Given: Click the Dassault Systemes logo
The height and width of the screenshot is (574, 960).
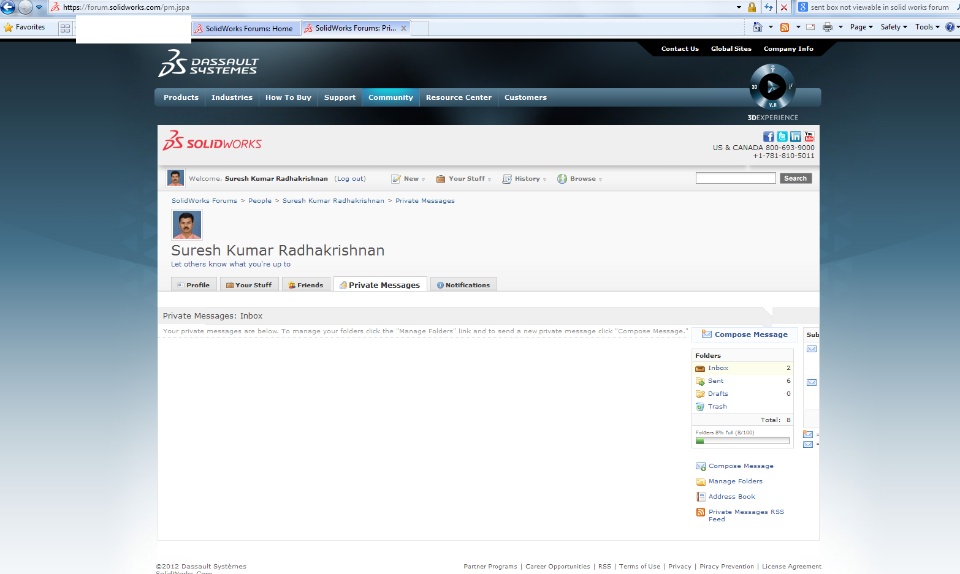Looking at the screenshot, I should (x=208, y=64).
